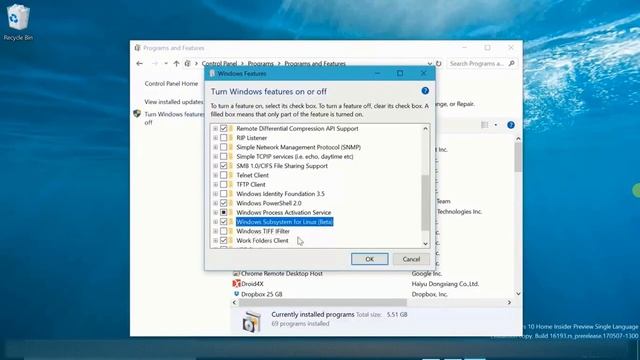Image resolution: width=640 pixels, height=360 pixels.
Task: Click the back arrow in Programs and Features
Action: pos(140,64)
